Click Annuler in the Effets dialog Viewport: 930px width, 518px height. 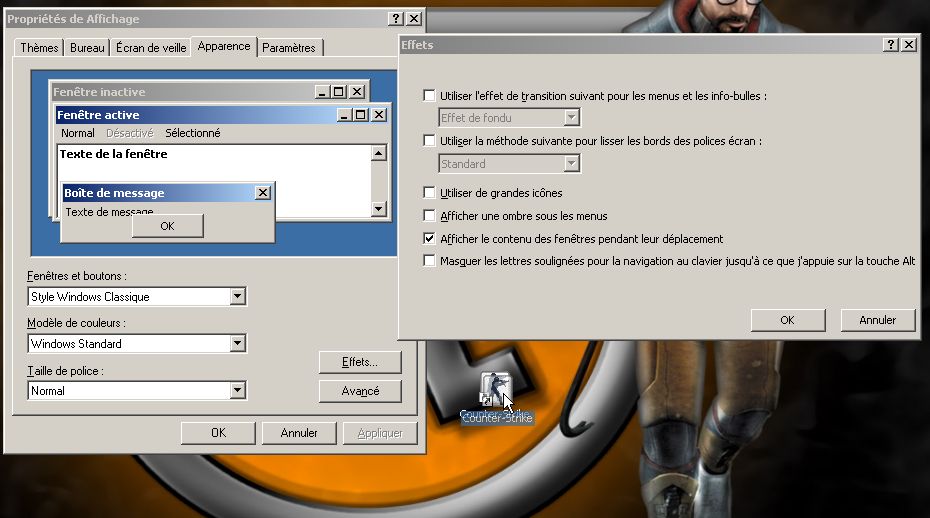click(877, 320)
